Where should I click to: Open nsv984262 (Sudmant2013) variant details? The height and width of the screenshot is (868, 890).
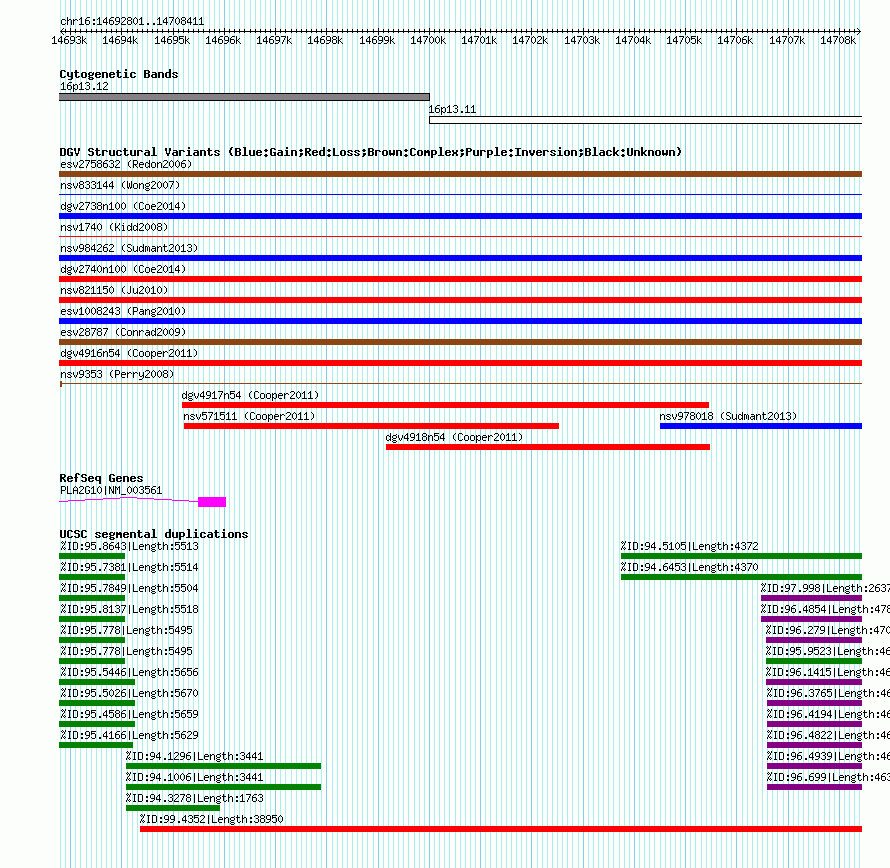pyautogui.click(x=129, y=248)
